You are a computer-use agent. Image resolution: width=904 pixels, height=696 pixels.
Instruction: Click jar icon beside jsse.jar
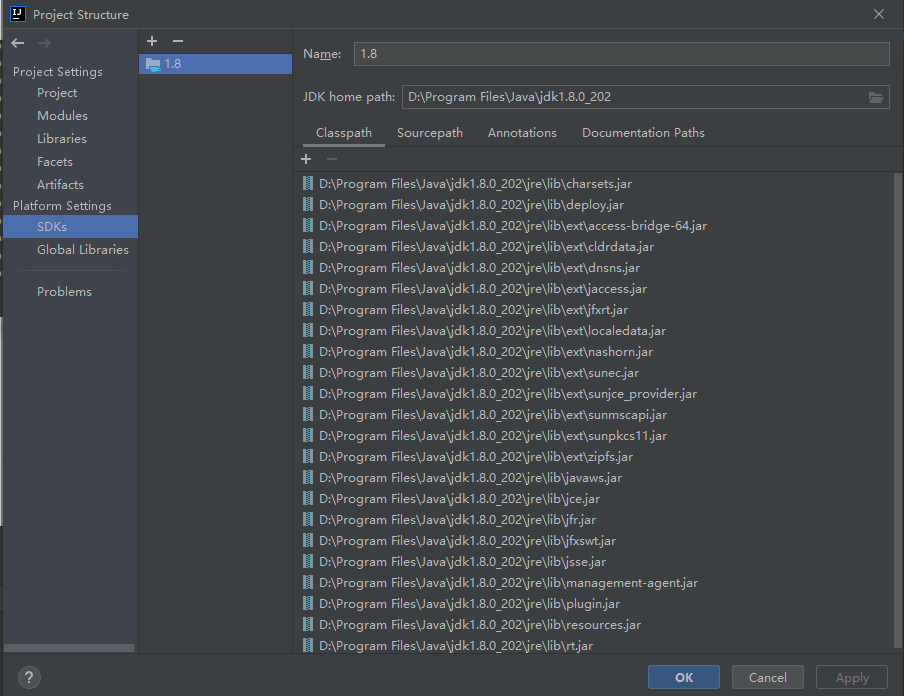click(x=308, y=562)
